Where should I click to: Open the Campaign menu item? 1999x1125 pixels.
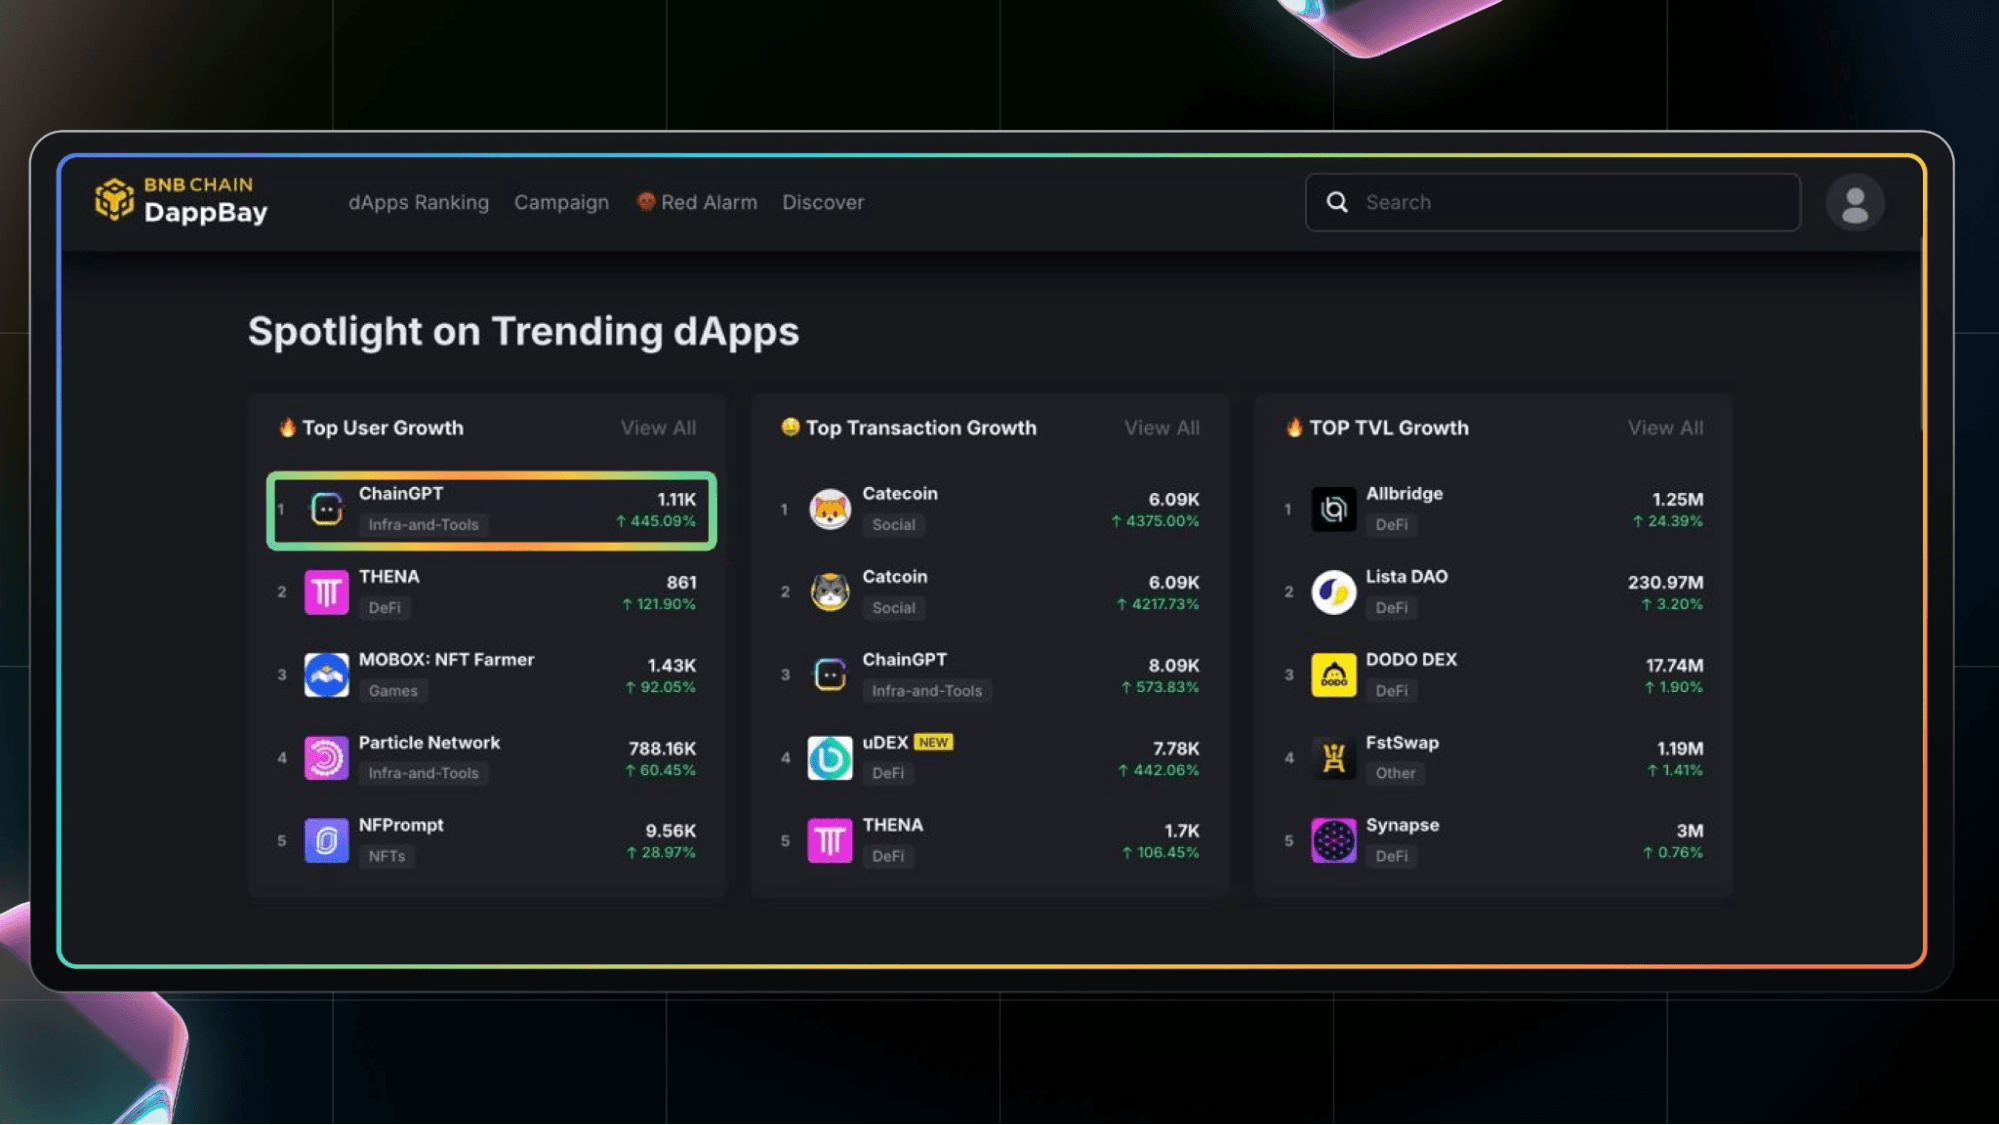(x=561, y=202)
